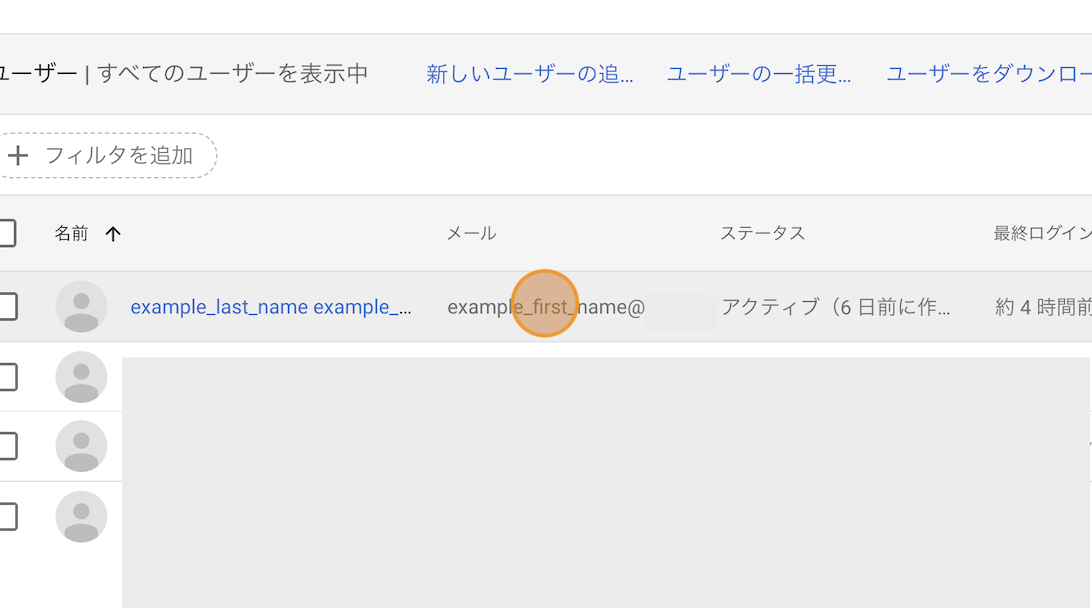Tick the select-all checkbox in header

tap(6, 233)
